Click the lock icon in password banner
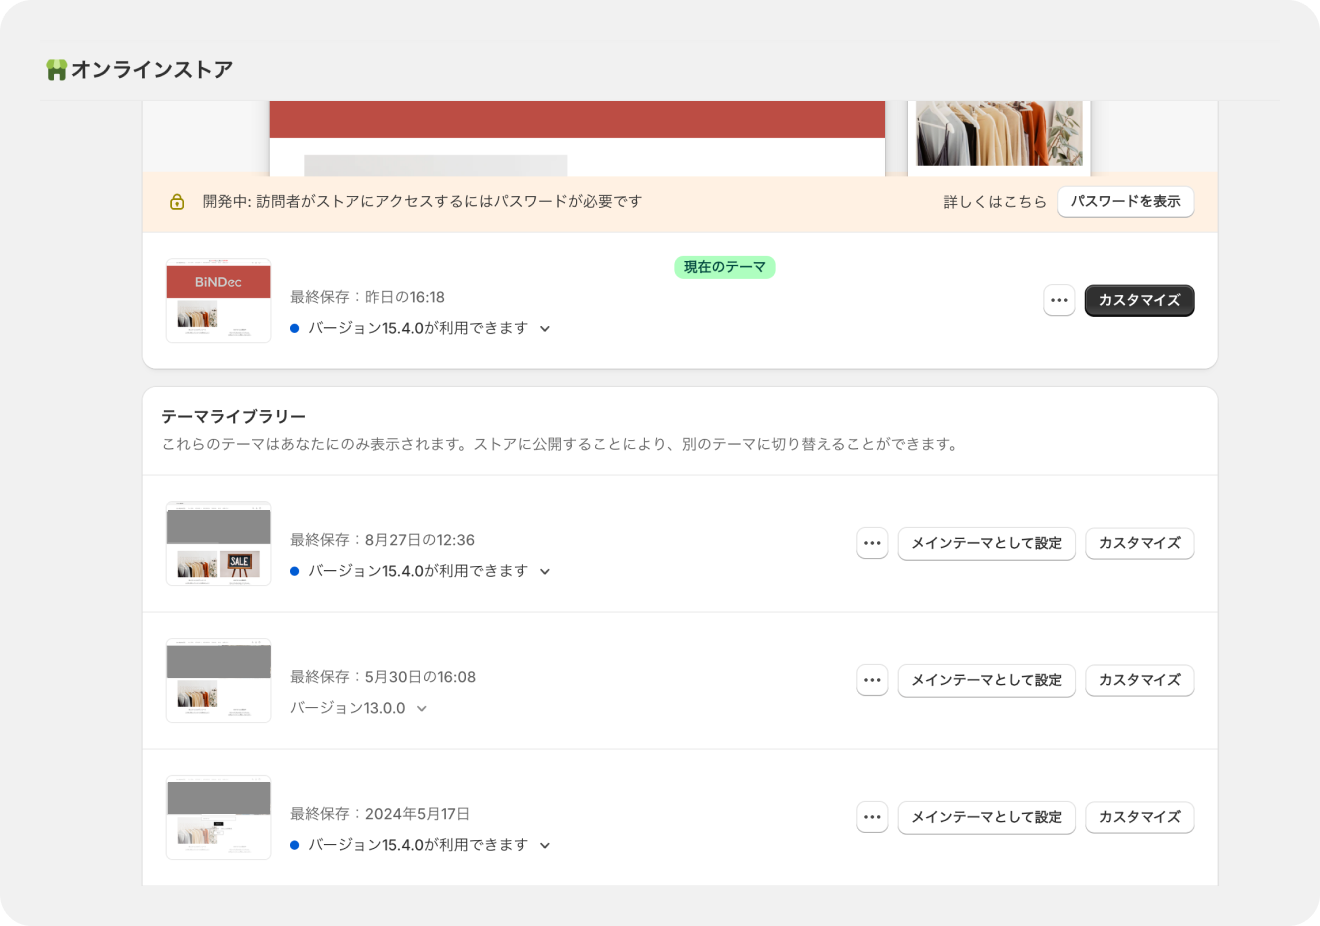 (x=177, y=202)
